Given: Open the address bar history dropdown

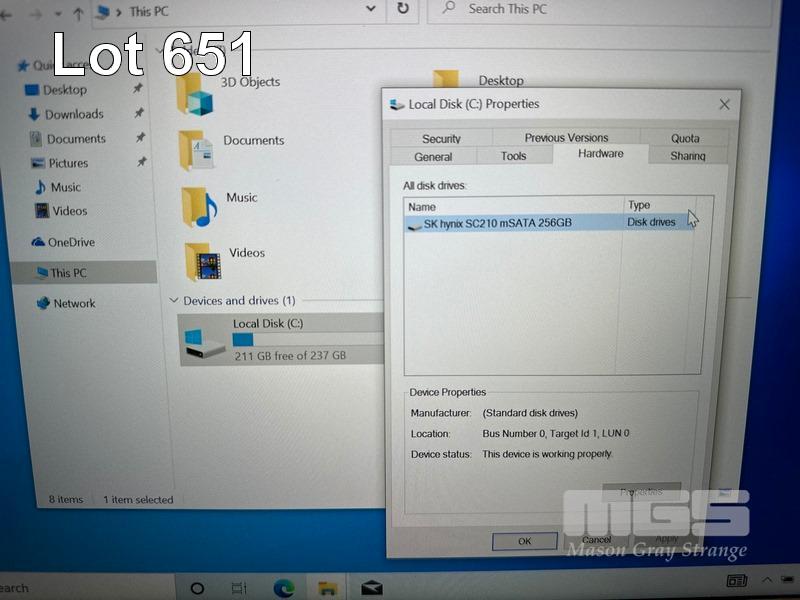Looking at the screenshot, I should 372,9.
